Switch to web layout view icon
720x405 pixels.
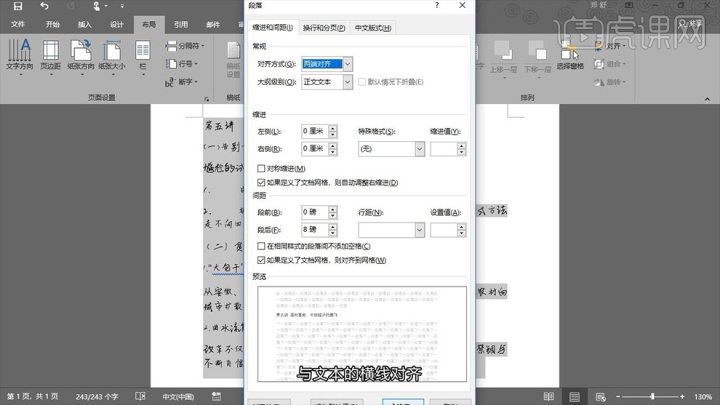(600, 396)
